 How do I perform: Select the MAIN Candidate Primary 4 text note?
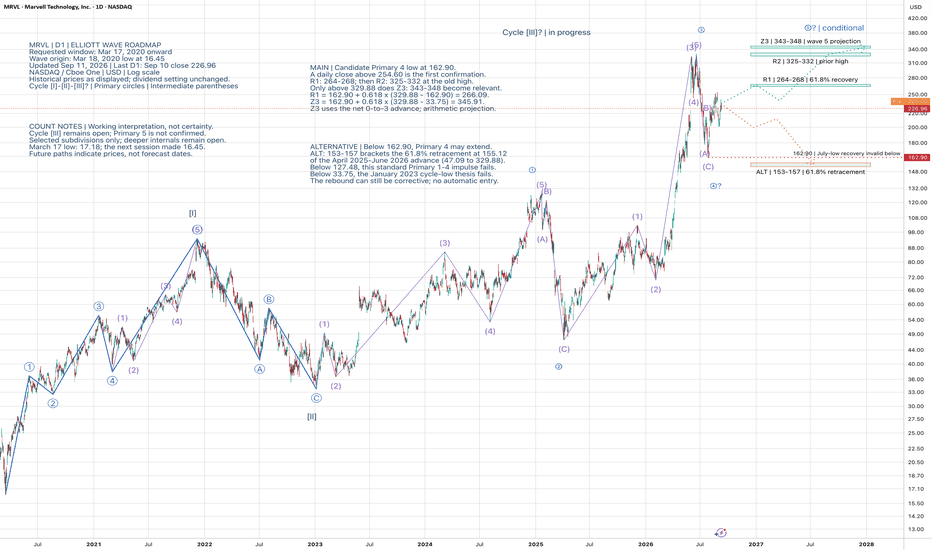point(406,88)
